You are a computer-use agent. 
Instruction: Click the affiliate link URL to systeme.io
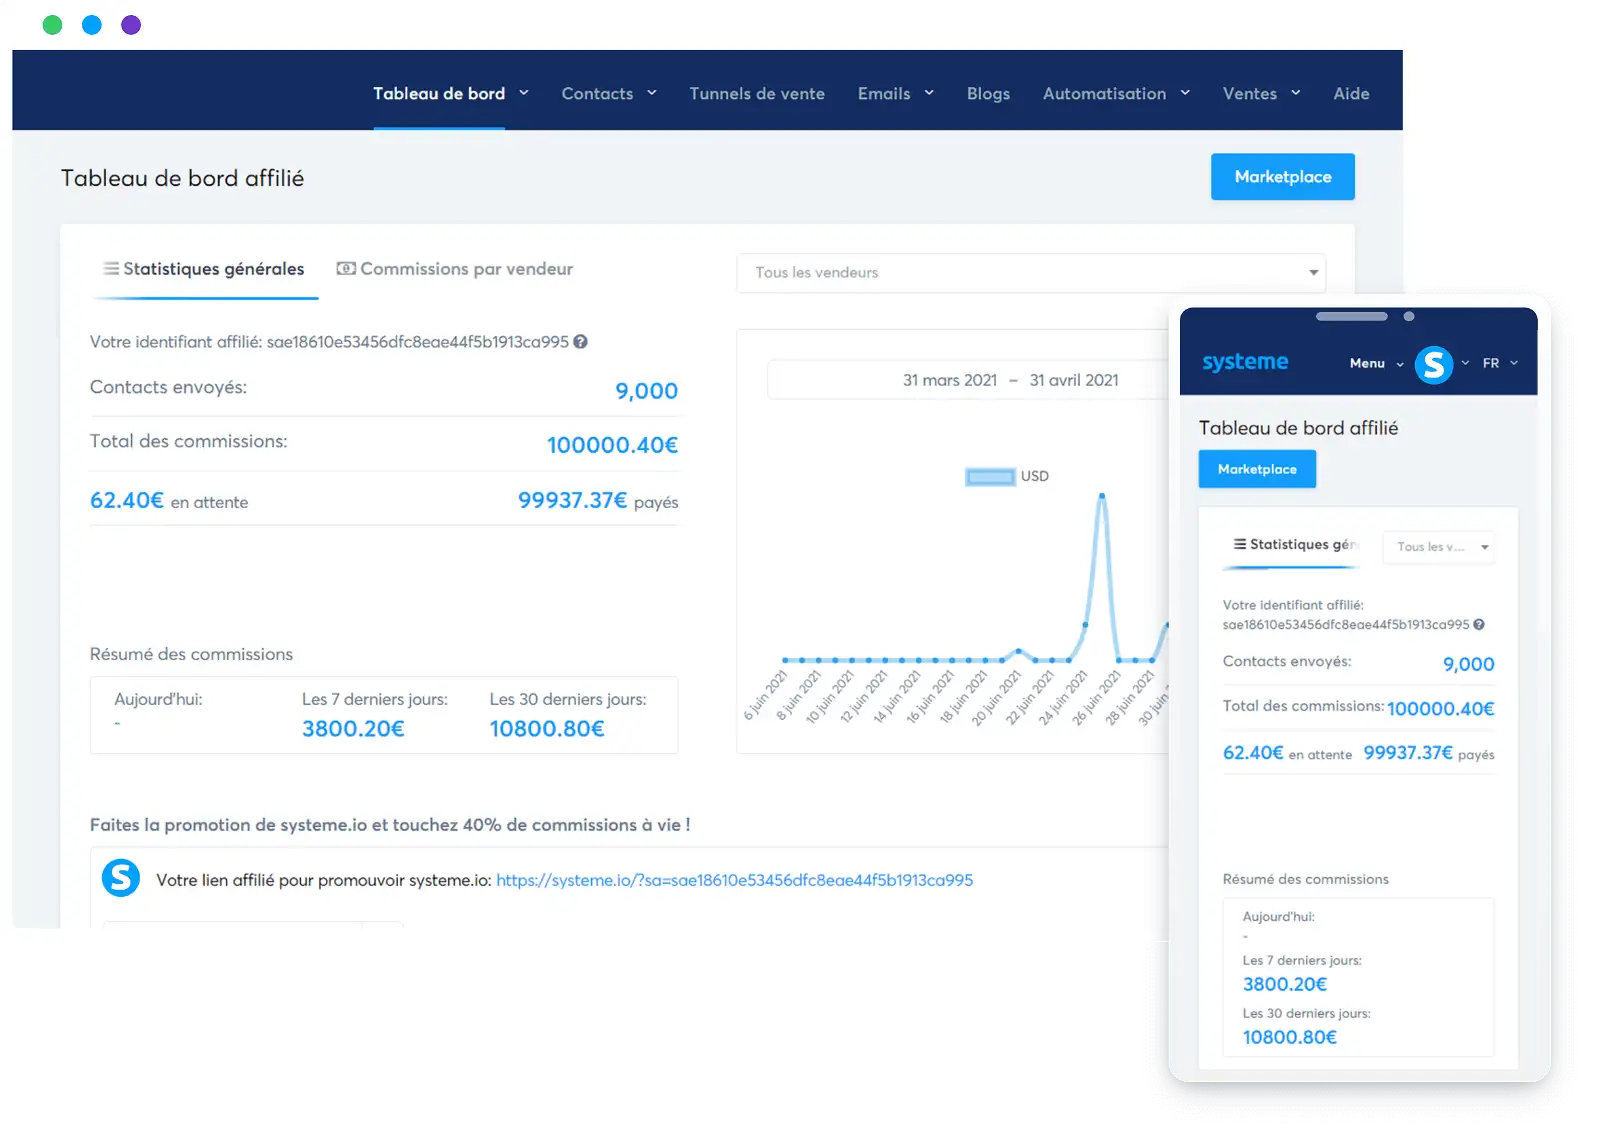point(734,880)
